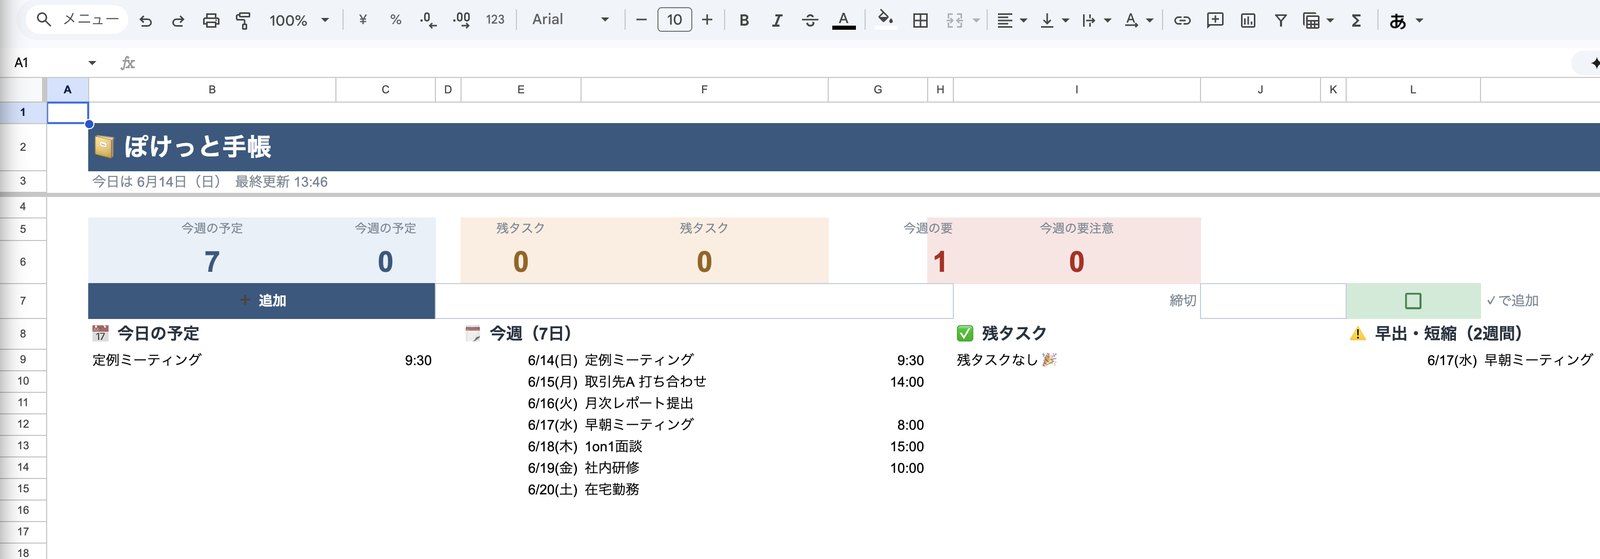Click the print icon

tap(211, 20)
